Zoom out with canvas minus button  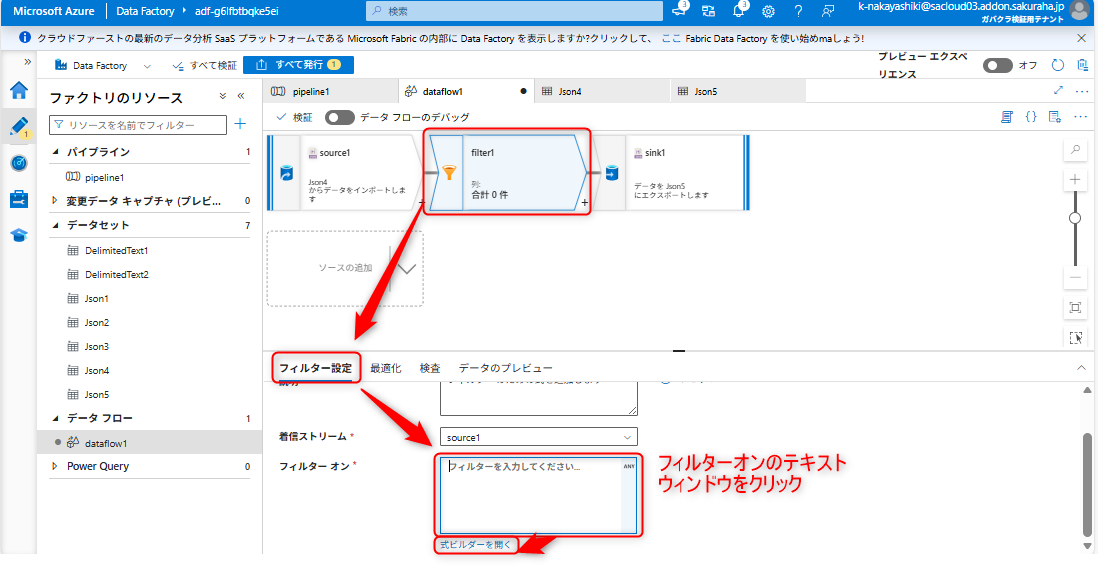coord(1075,277)
